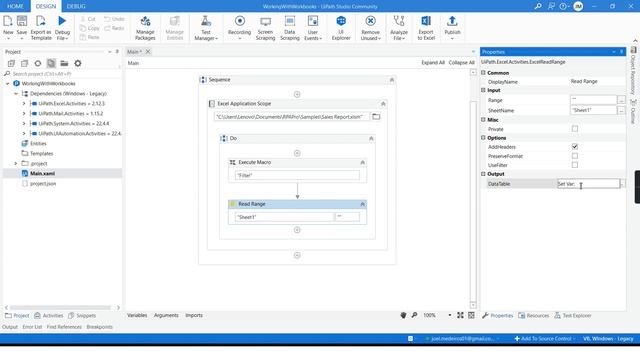Screen dimensions: 640x360
Task: Click the New project icon
Action: [x=8, y=21]
